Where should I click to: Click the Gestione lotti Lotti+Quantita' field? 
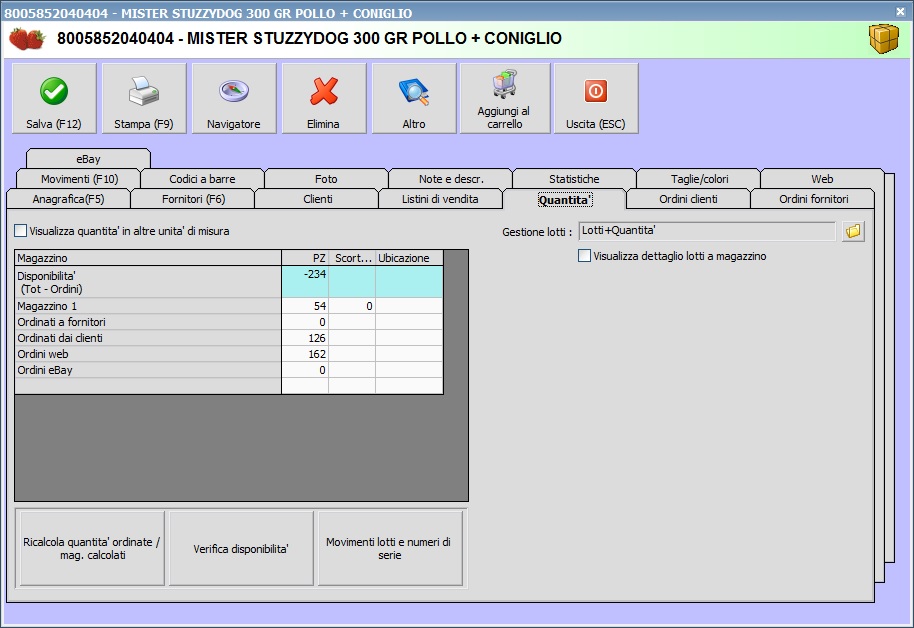(x=707, y=231)
